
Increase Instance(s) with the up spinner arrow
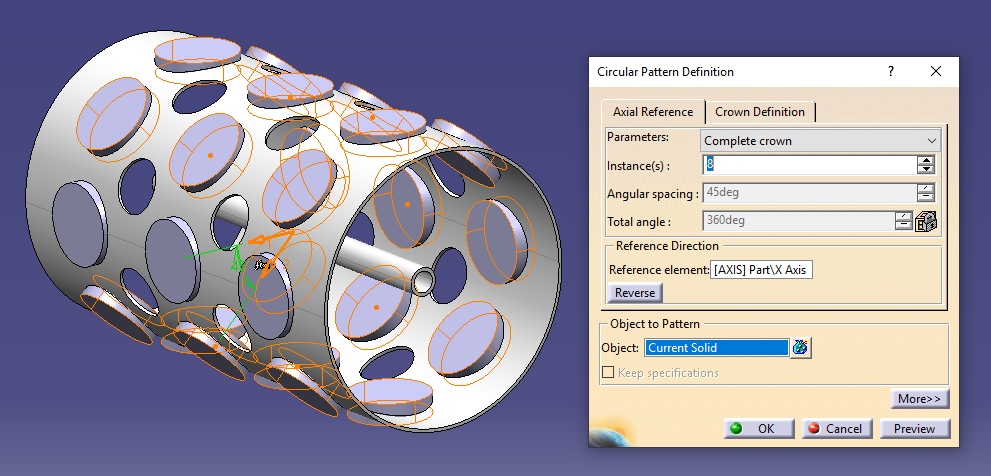pos(926,161)
